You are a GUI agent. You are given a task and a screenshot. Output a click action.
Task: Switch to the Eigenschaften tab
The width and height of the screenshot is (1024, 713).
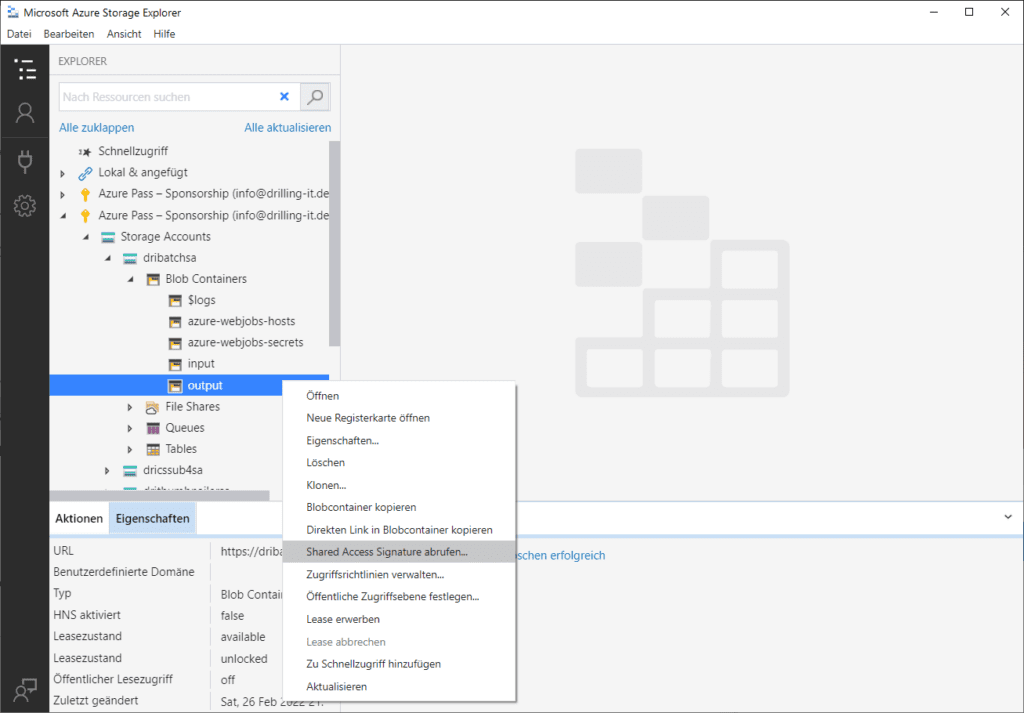pos(153,518)
